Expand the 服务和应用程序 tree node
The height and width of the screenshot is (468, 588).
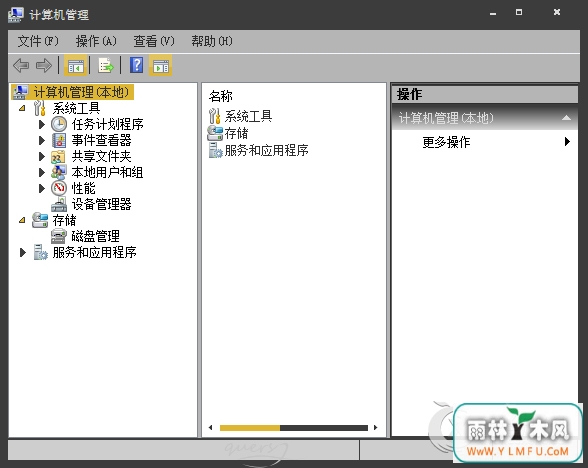22,252
